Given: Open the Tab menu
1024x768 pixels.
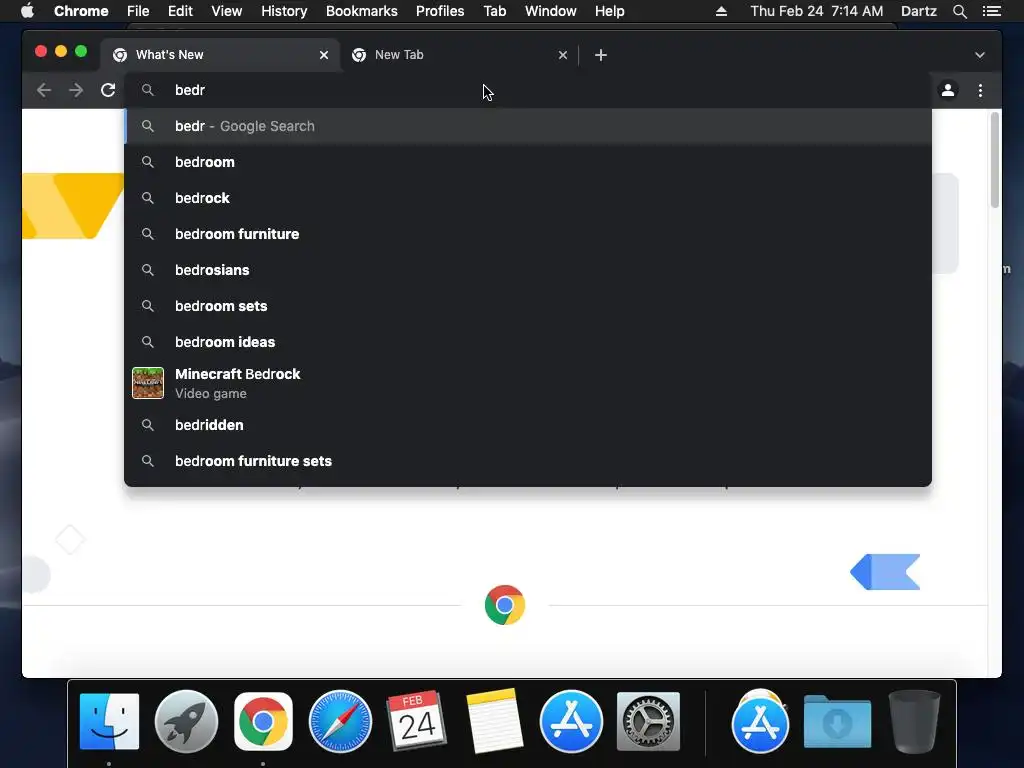Looking at the screenshot, I should click(495, 11).
